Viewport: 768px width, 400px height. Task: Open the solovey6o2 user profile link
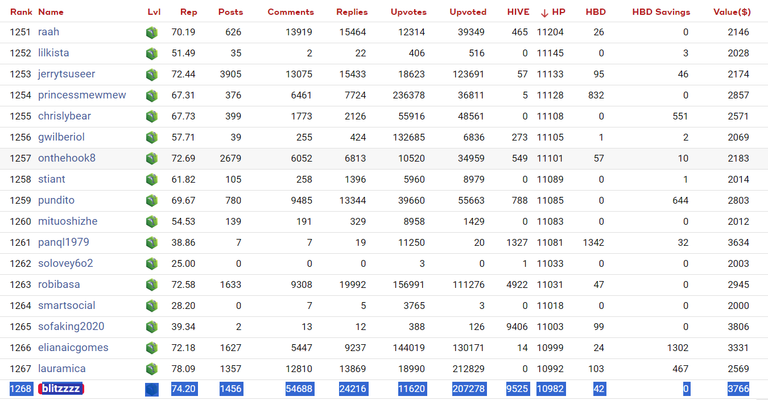pyautogui.click(x=66, y=263)
